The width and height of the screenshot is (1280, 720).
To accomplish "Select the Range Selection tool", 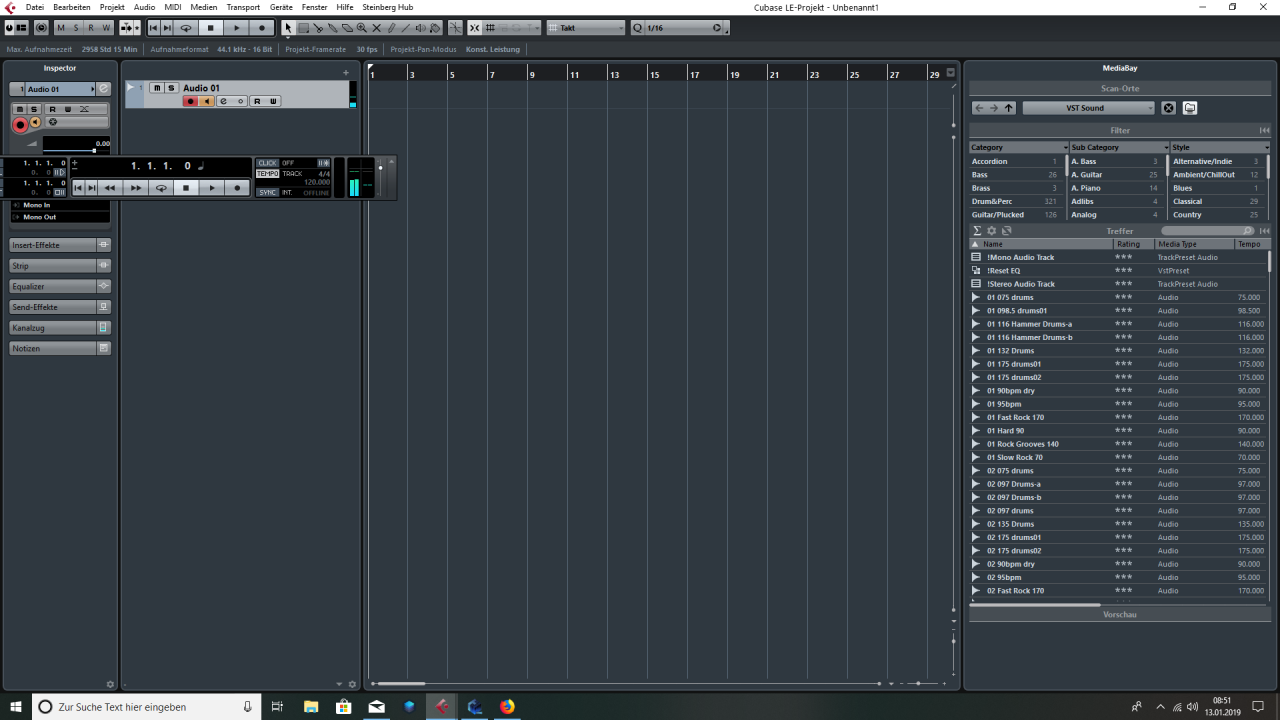I will tap(303, 28).
